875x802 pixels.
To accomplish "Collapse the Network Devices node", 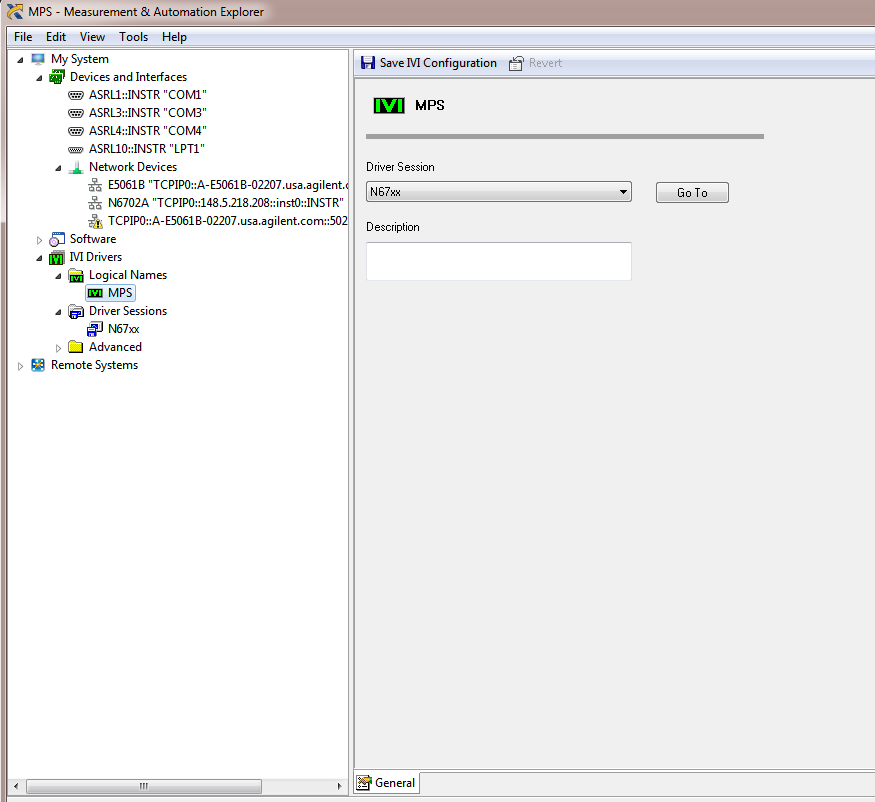I will pos(58,168).
